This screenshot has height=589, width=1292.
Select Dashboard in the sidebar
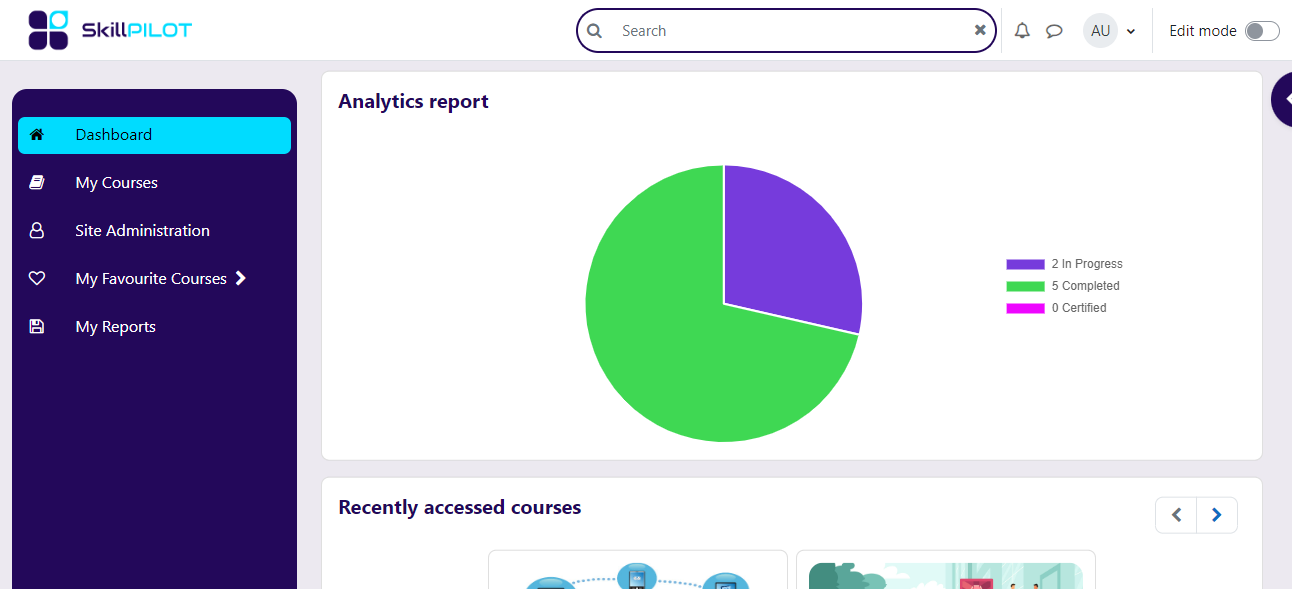click(x=113, y=134)
